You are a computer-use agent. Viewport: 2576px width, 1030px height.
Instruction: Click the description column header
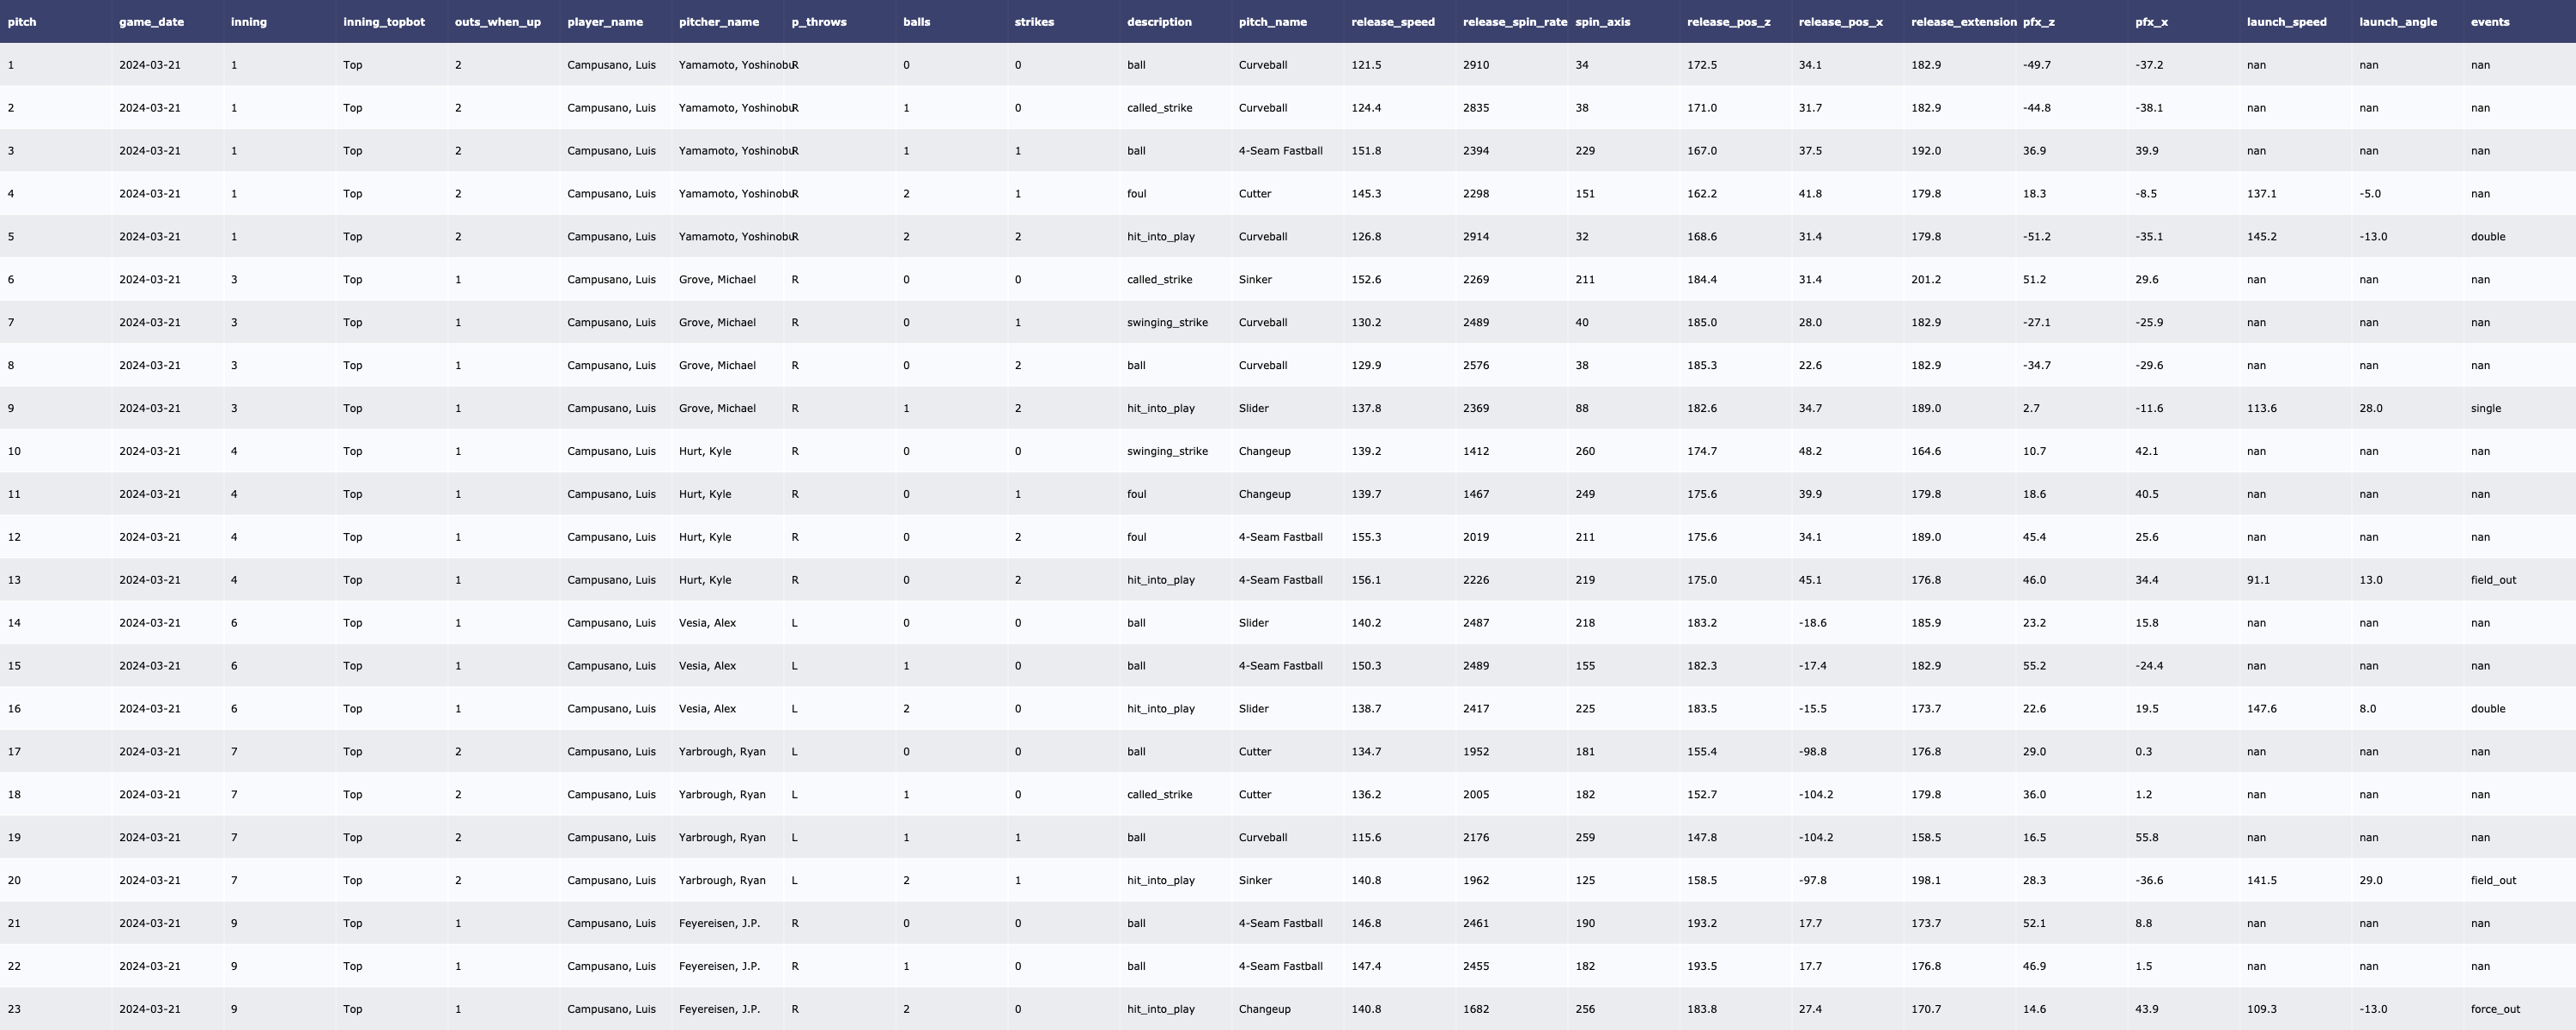click(x=1158, y=22)
